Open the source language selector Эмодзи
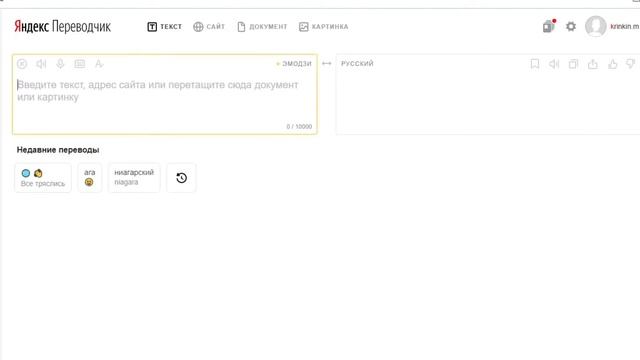This screenshot has height=360, width=640. point(294,64)
